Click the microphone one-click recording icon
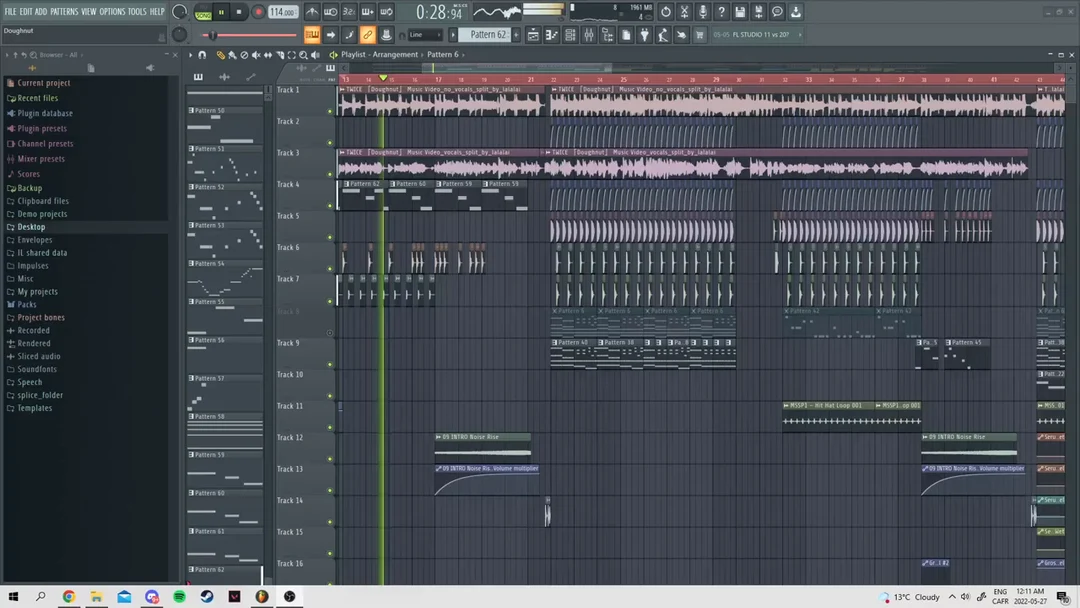This screenshot has width=1080, height=608. 703,12
